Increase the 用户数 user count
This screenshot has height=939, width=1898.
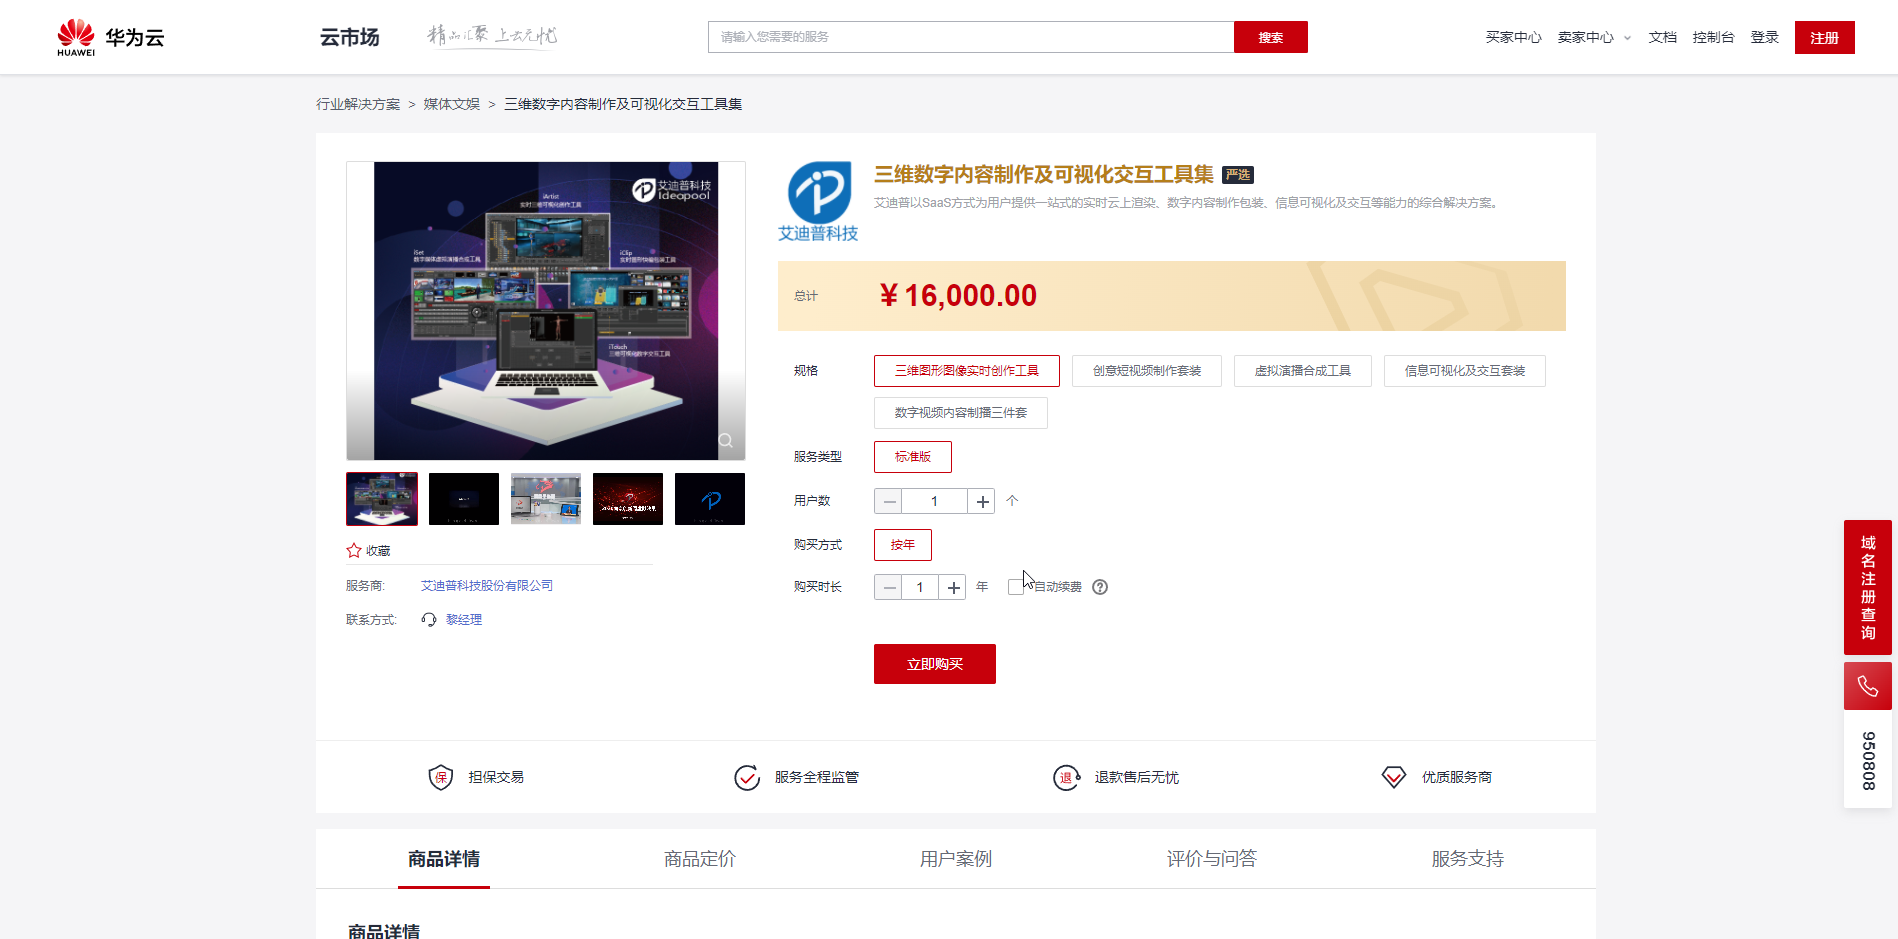point(982,501)
